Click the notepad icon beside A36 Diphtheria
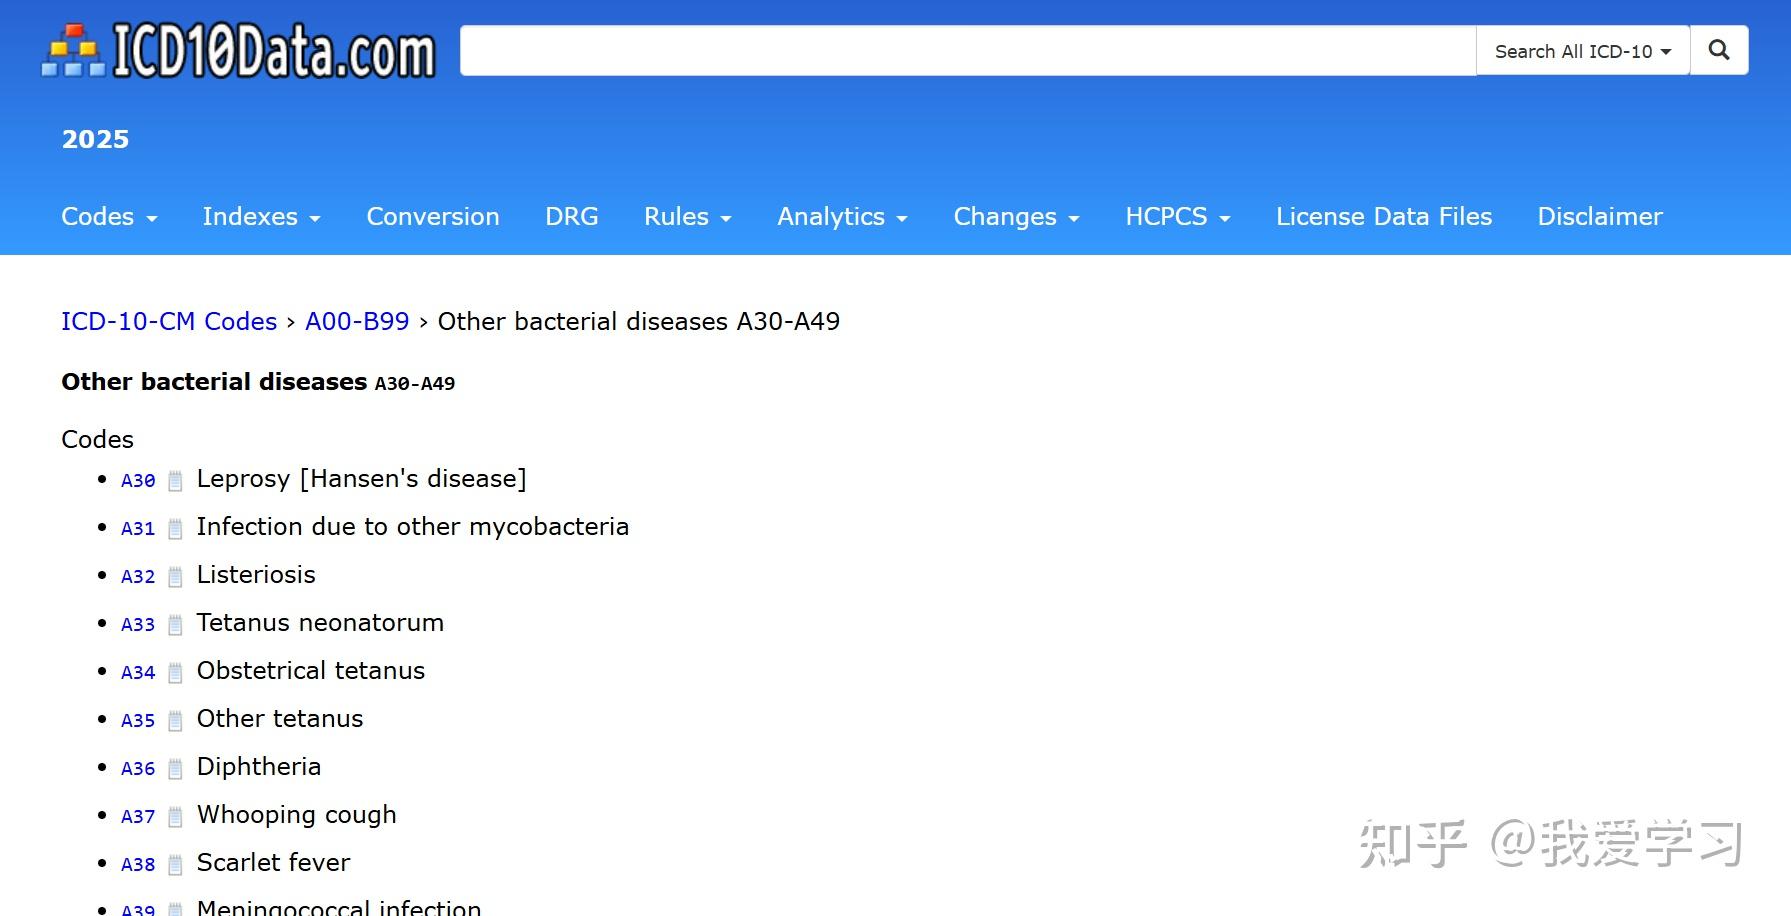The image size is (1791, 916). 175,769
